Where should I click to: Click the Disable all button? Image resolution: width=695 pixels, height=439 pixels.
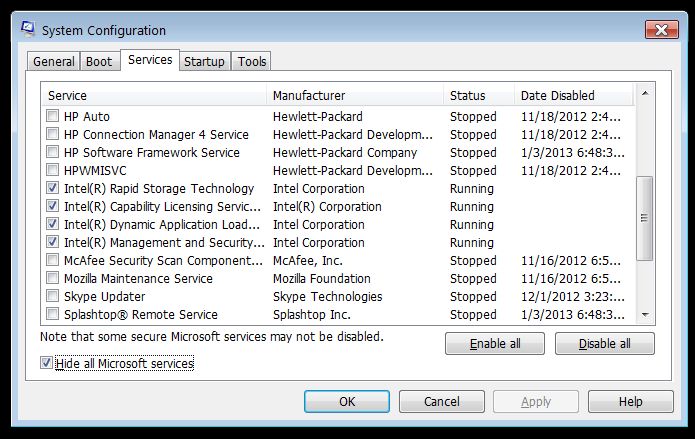(605, 344)
